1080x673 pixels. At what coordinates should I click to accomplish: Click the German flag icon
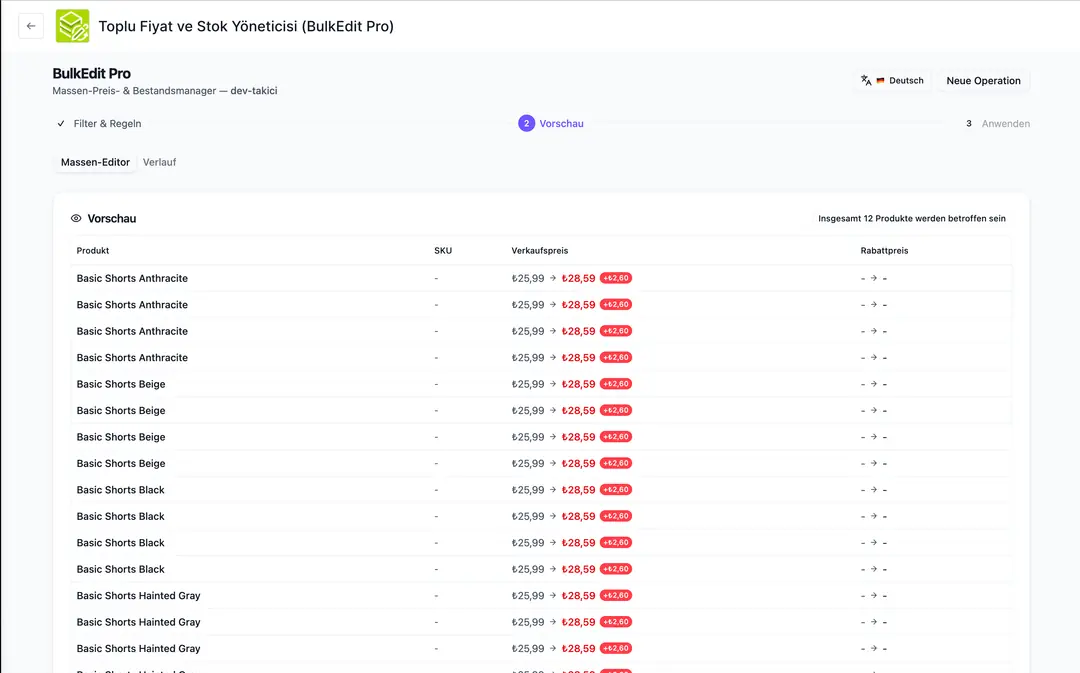coord(880,81)
